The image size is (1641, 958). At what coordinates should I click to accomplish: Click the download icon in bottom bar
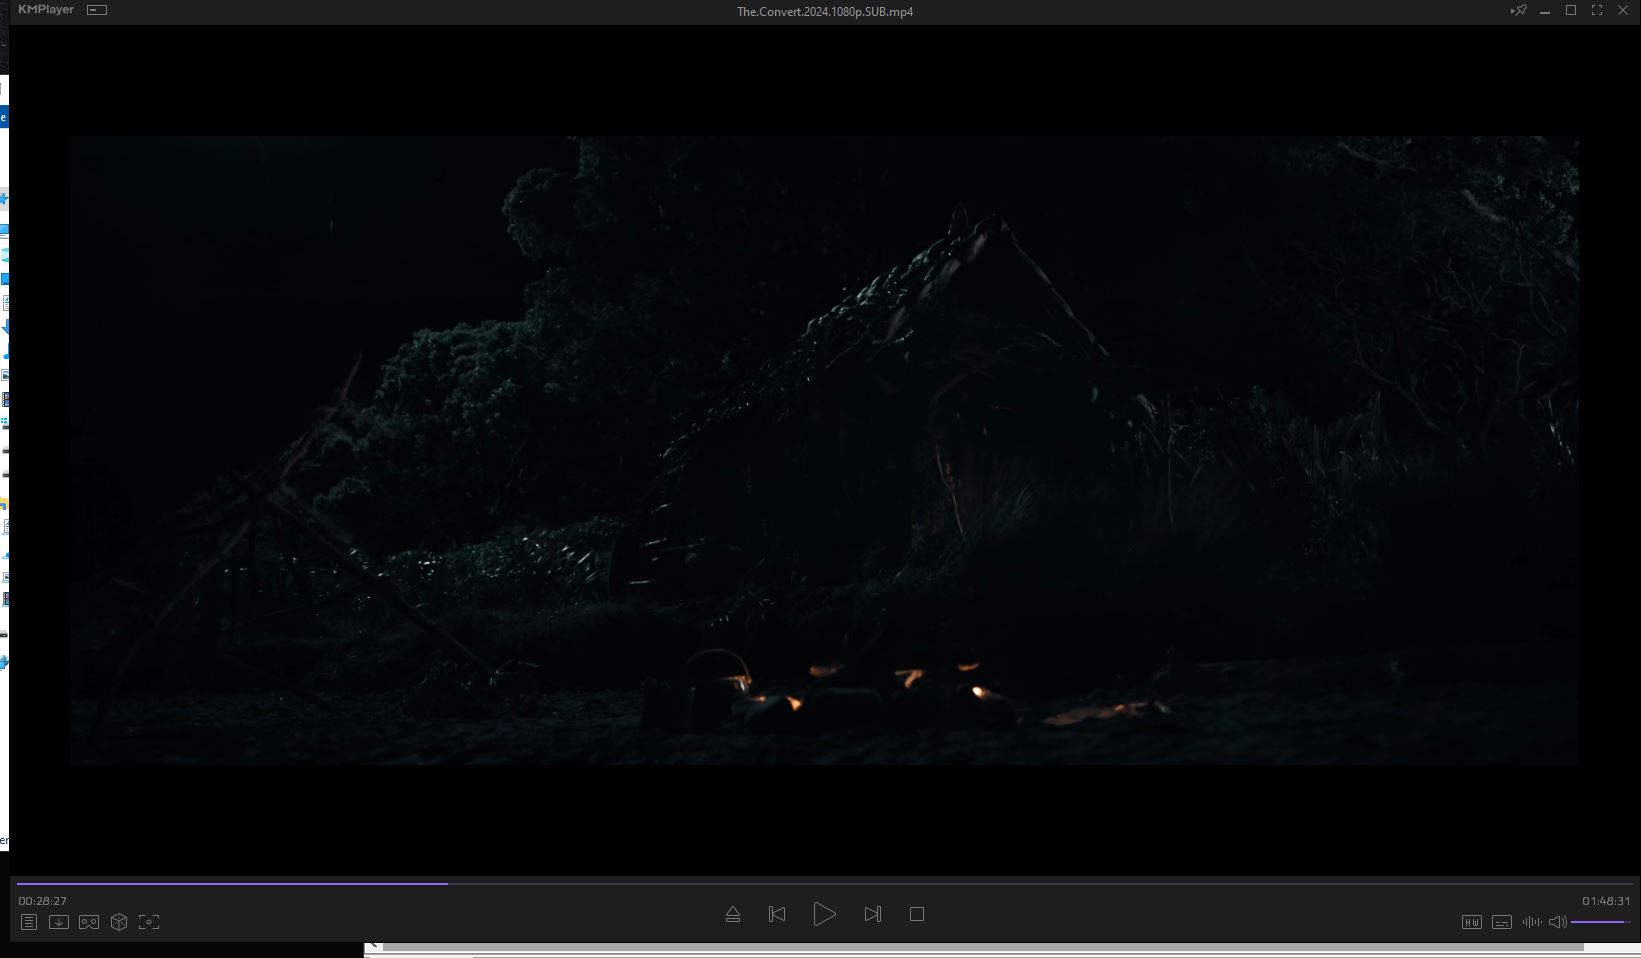coord(59,922)
